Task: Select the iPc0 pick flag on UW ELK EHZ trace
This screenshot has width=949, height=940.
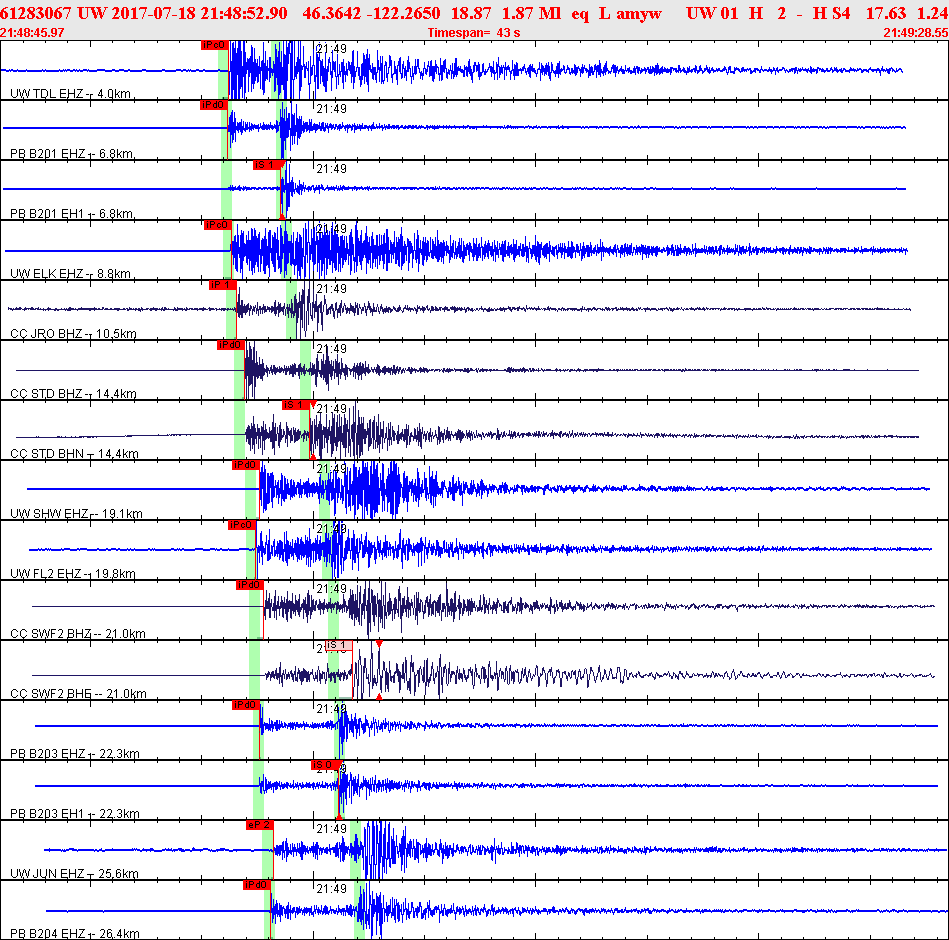Action: pyautogui.click(x=217, y=225)
